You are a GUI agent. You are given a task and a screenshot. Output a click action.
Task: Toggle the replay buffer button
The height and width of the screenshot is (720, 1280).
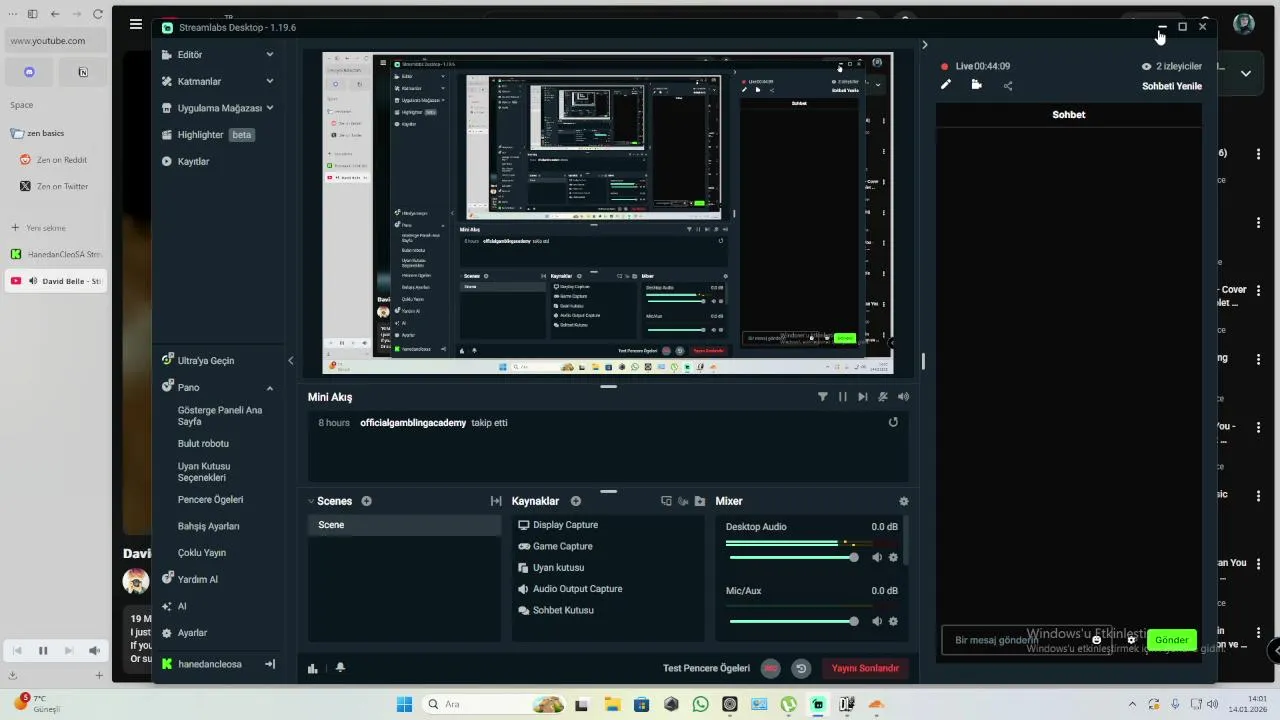pos(800,668)
